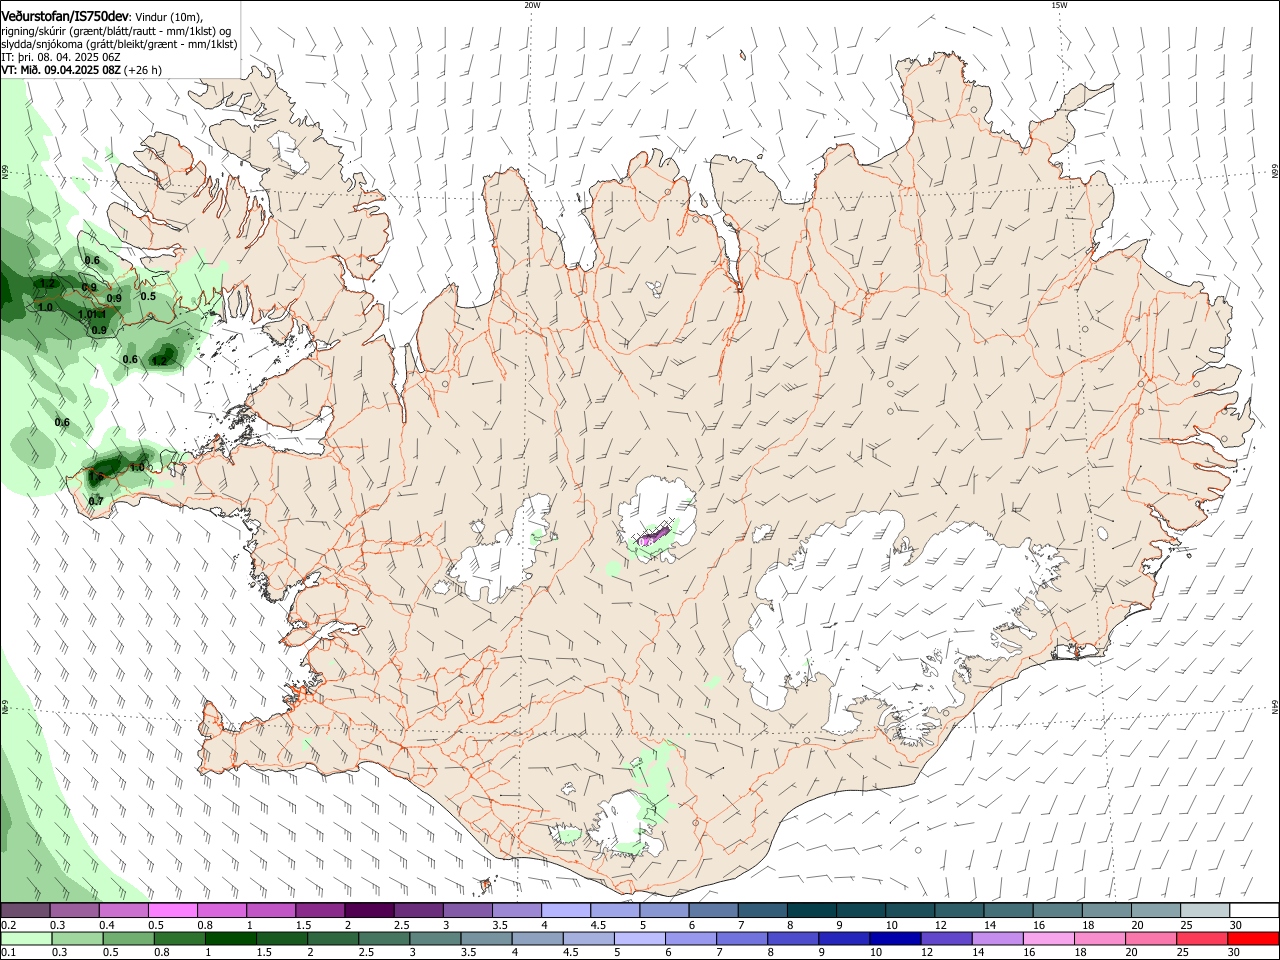Click the 15W longitude label

point(1059,5)
